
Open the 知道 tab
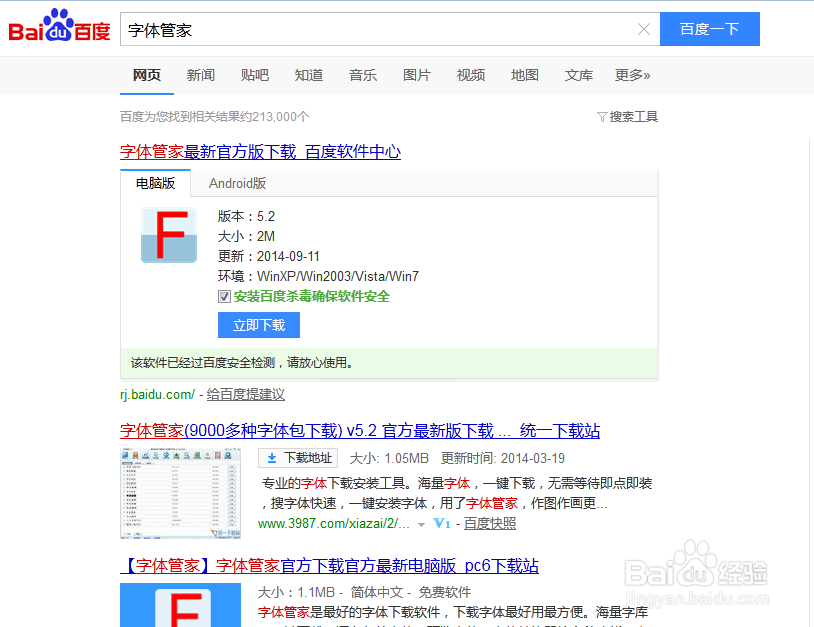308,75
